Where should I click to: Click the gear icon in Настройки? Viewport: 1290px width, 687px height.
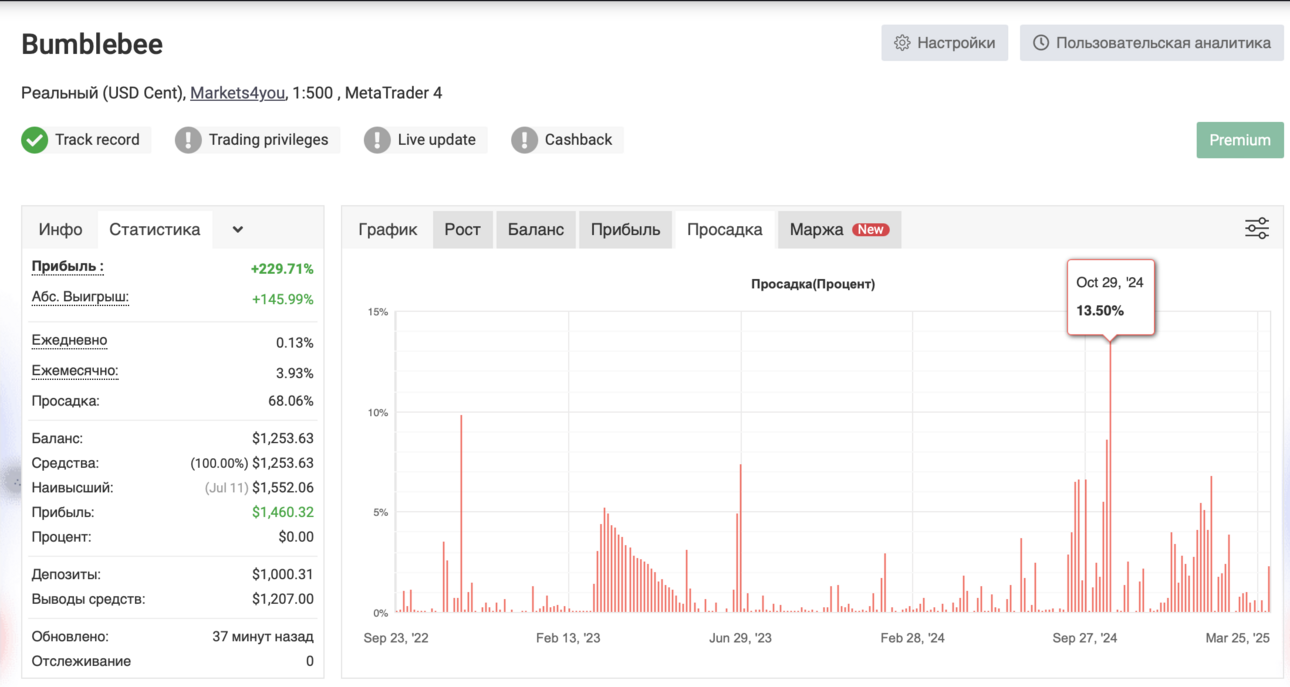click(x=902, y=43)
